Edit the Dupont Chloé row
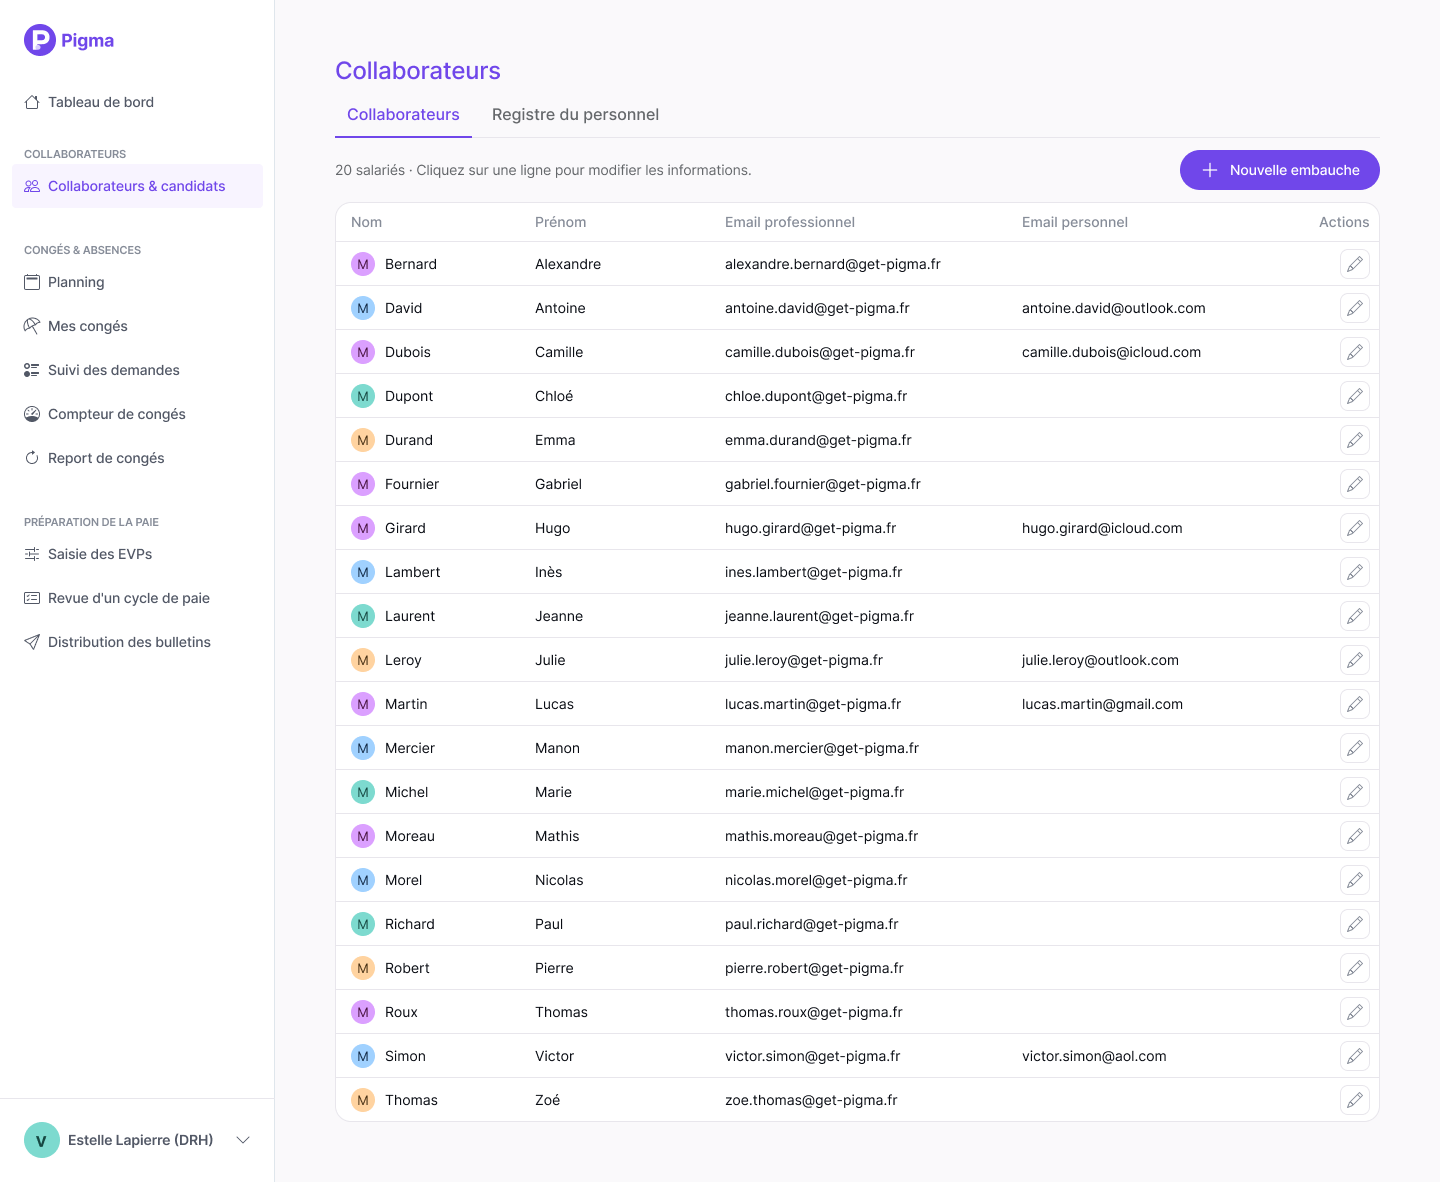This screenshot has width=1440, height=1182. pos(1355,396)
